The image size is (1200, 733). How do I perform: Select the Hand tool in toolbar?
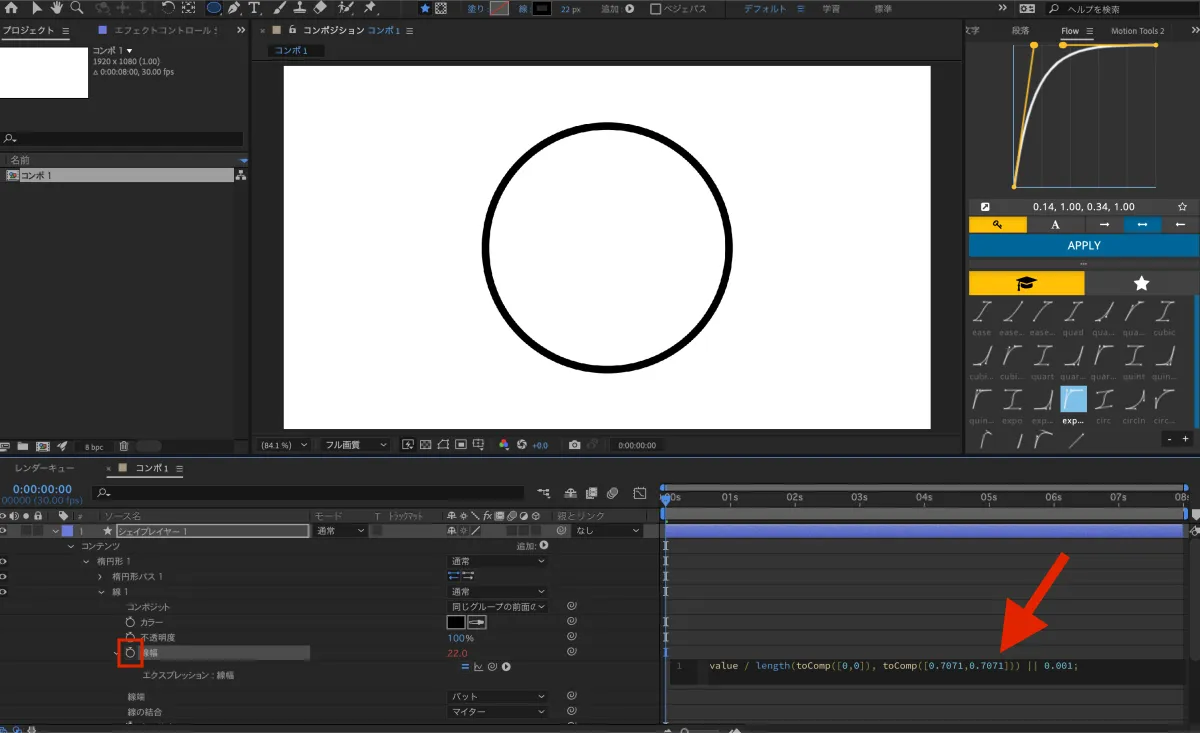(57, 8)
